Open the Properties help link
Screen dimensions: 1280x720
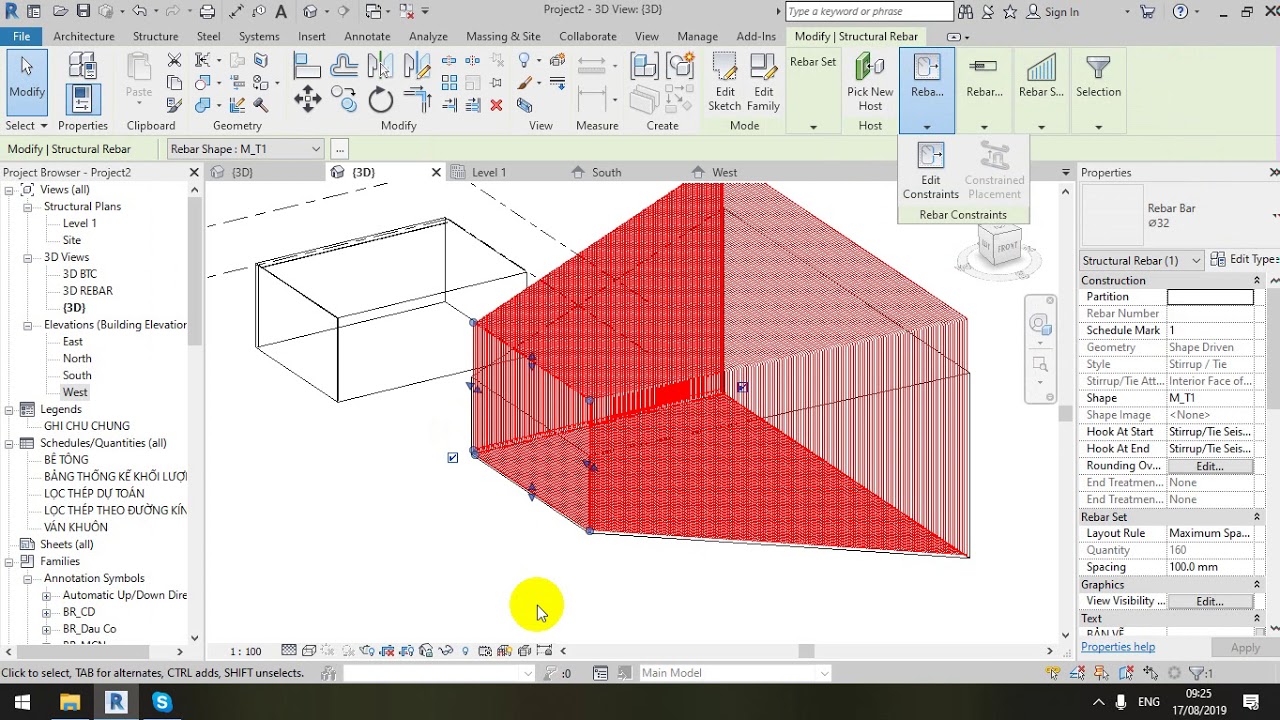(1118, 647)
